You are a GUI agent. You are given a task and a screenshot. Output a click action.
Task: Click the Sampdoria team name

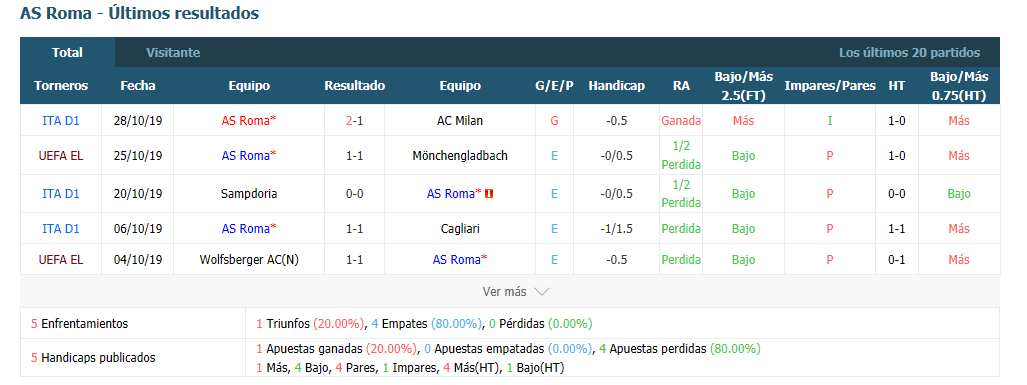[249, 194]
